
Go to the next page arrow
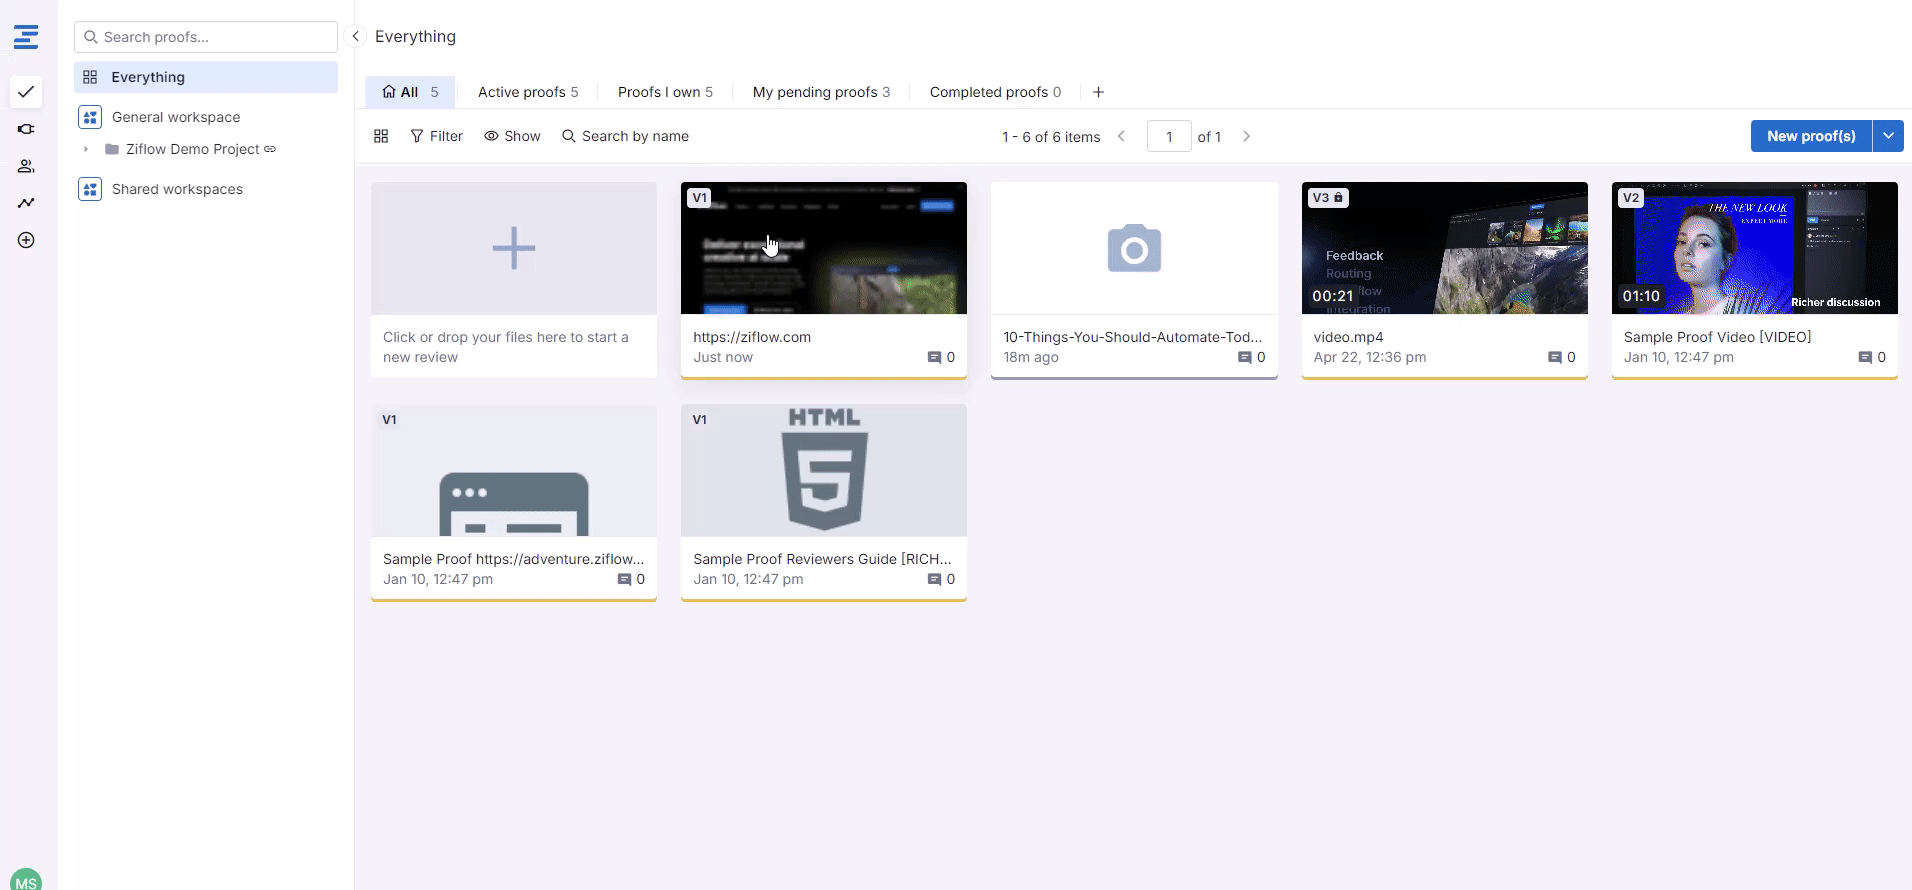1246,136
